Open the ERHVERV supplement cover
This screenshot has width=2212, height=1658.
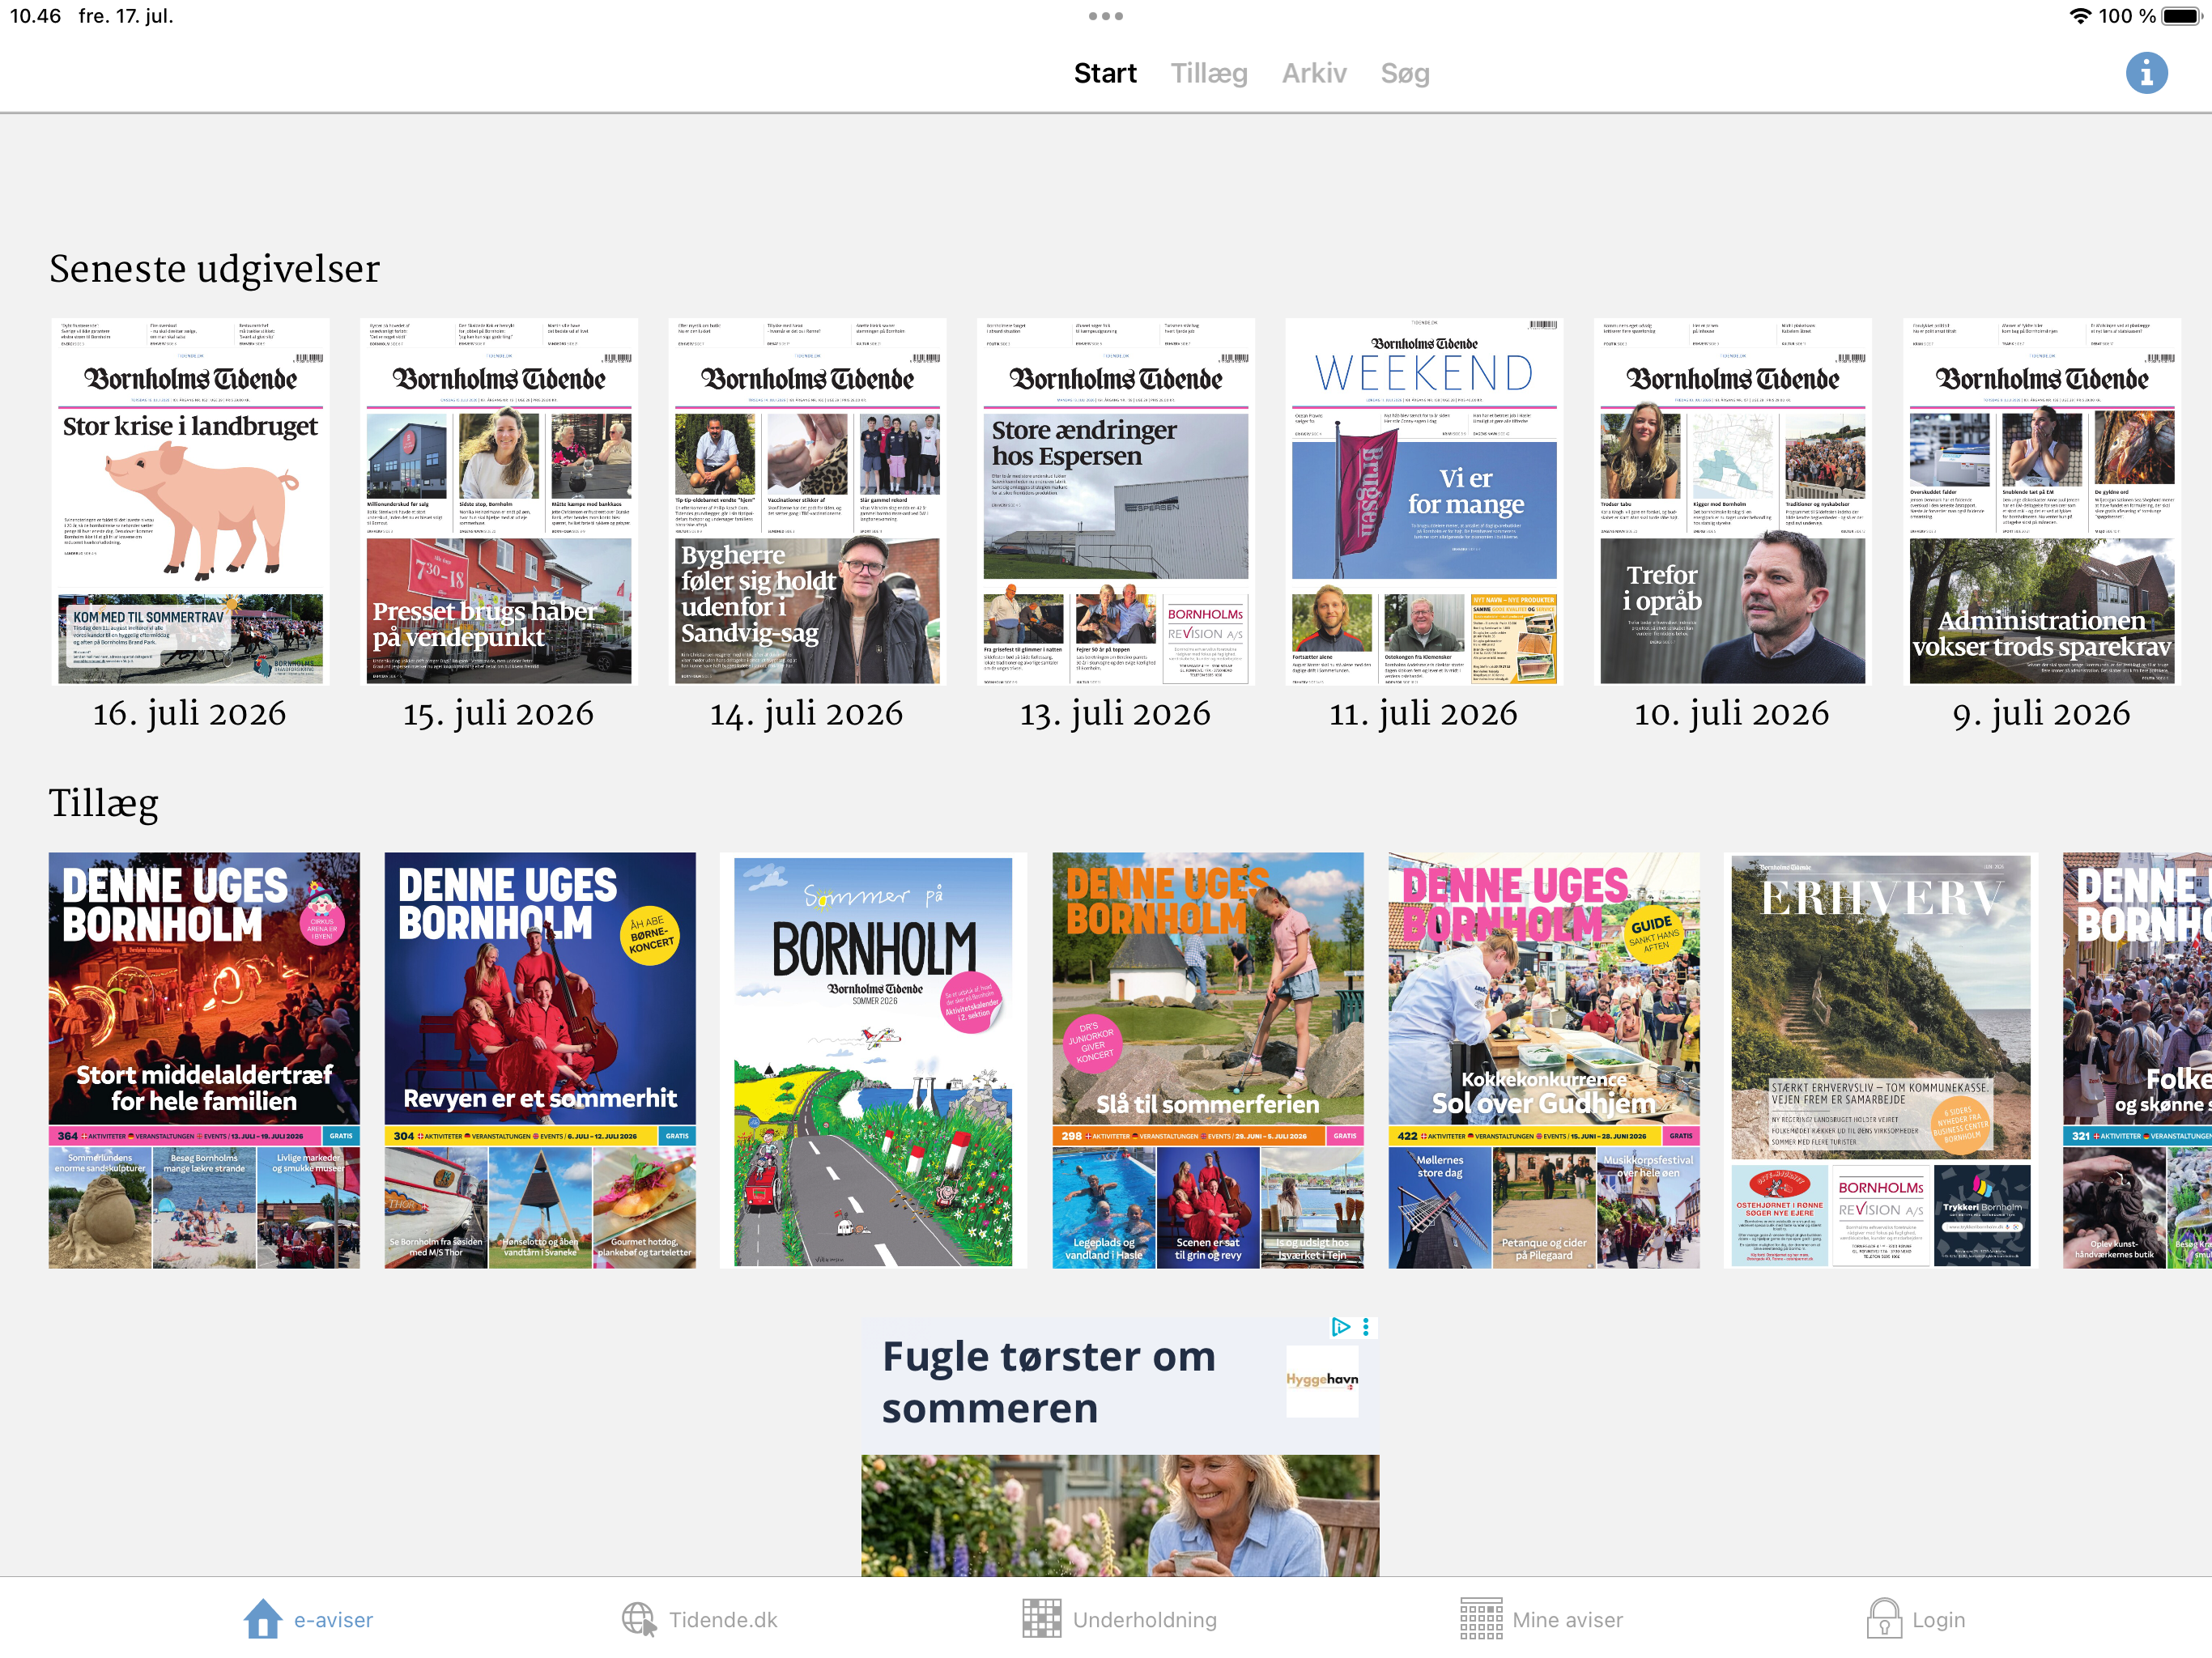(x=1881, y=1060)
